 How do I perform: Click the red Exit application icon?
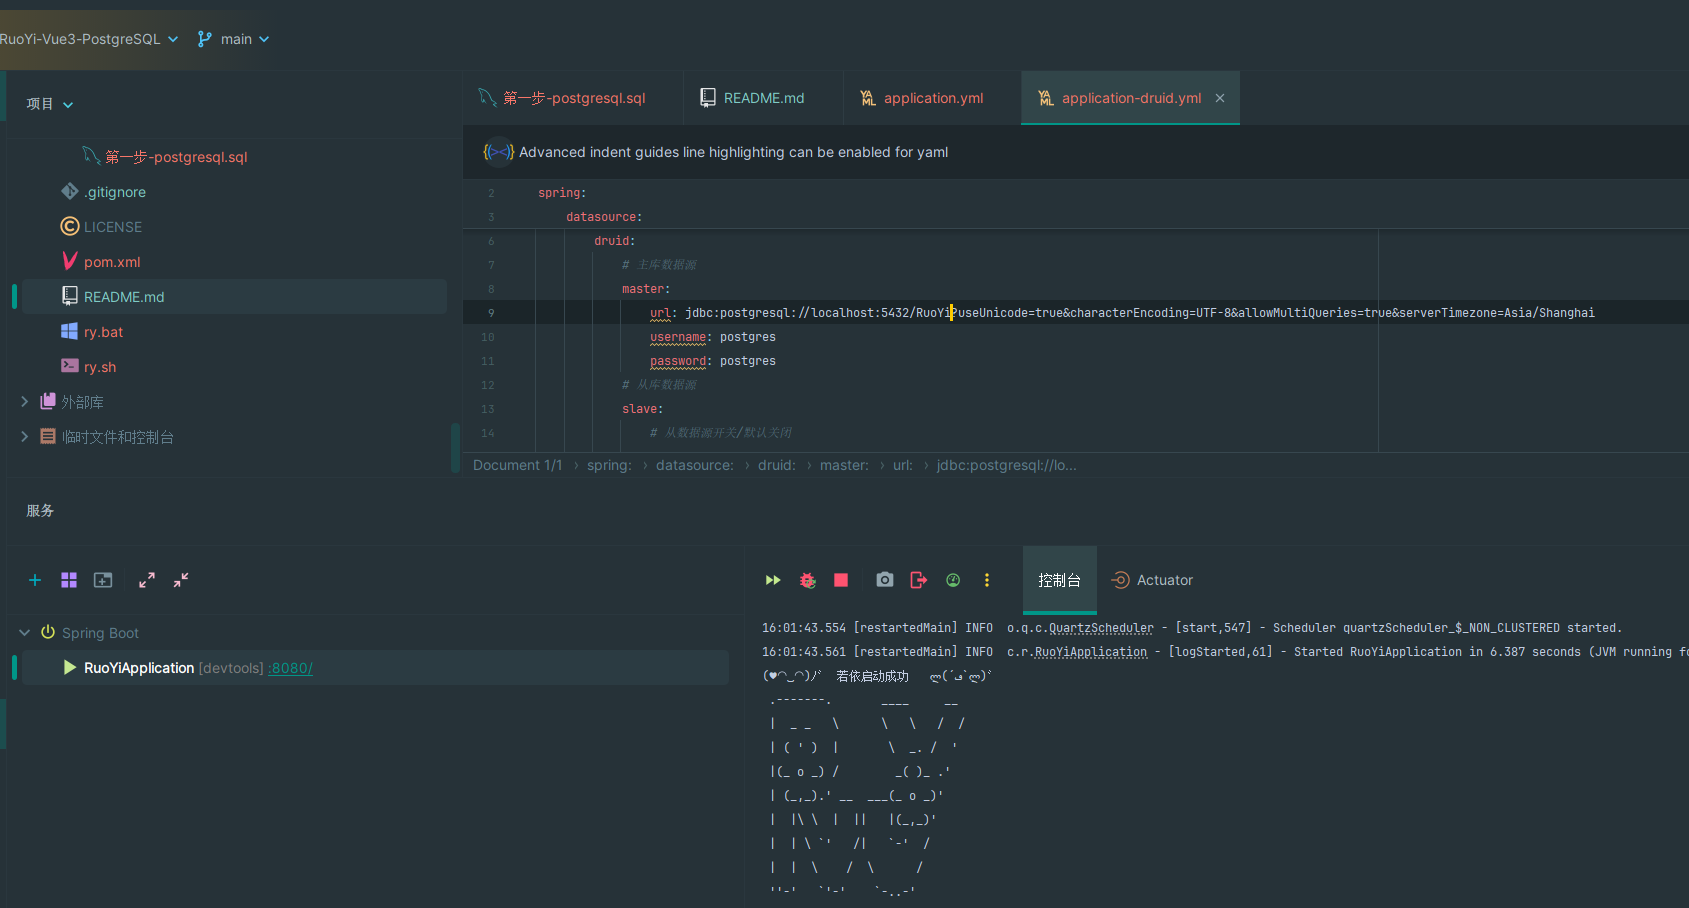click(919, 580)
